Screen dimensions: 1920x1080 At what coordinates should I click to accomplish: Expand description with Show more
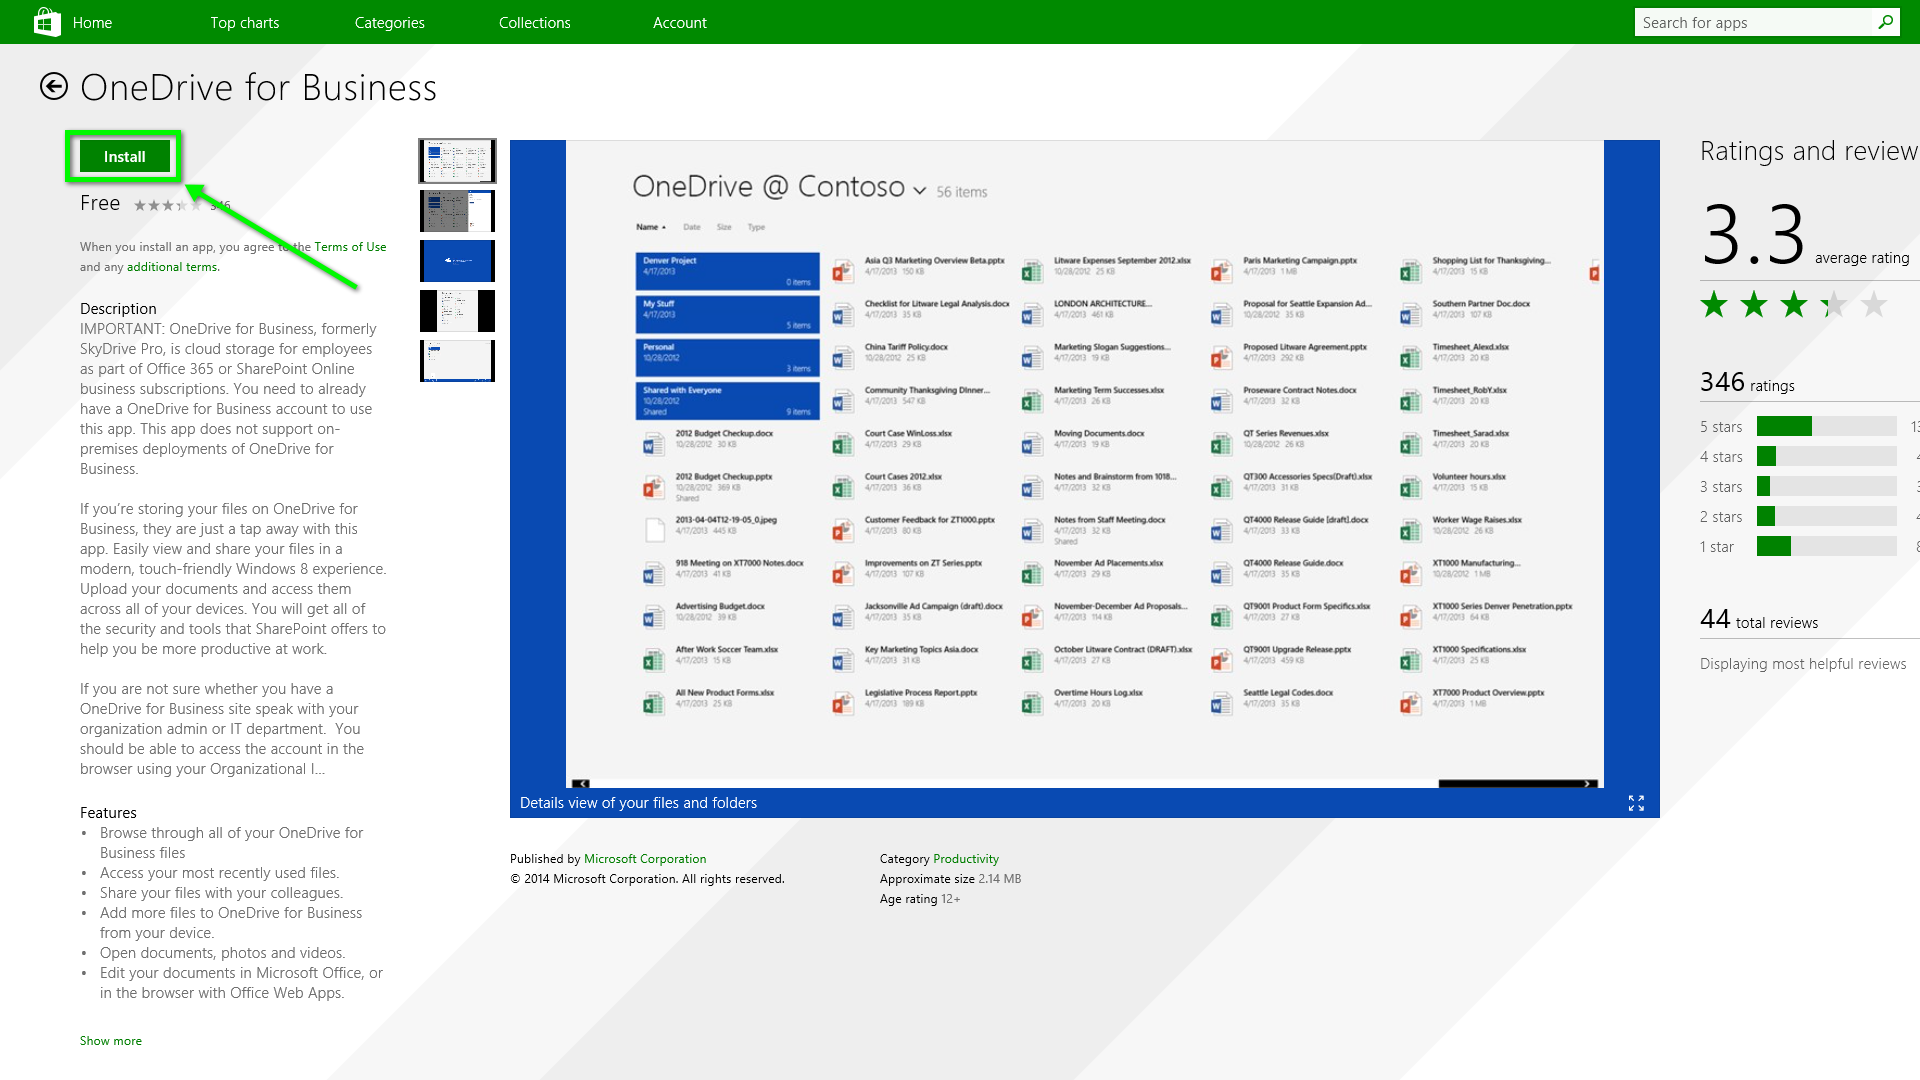coord(111,1041)
